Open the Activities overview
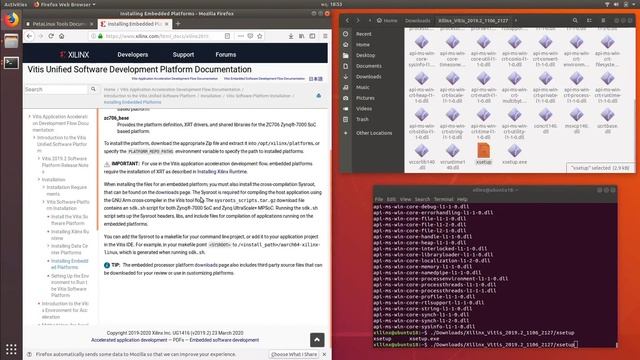The height and width of the screenshot is (360, 640). (15, 4)
